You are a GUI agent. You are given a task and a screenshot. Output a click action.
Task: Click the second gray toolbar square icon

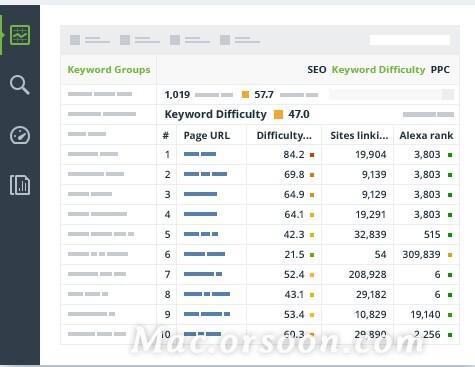[x=125, y=40]
